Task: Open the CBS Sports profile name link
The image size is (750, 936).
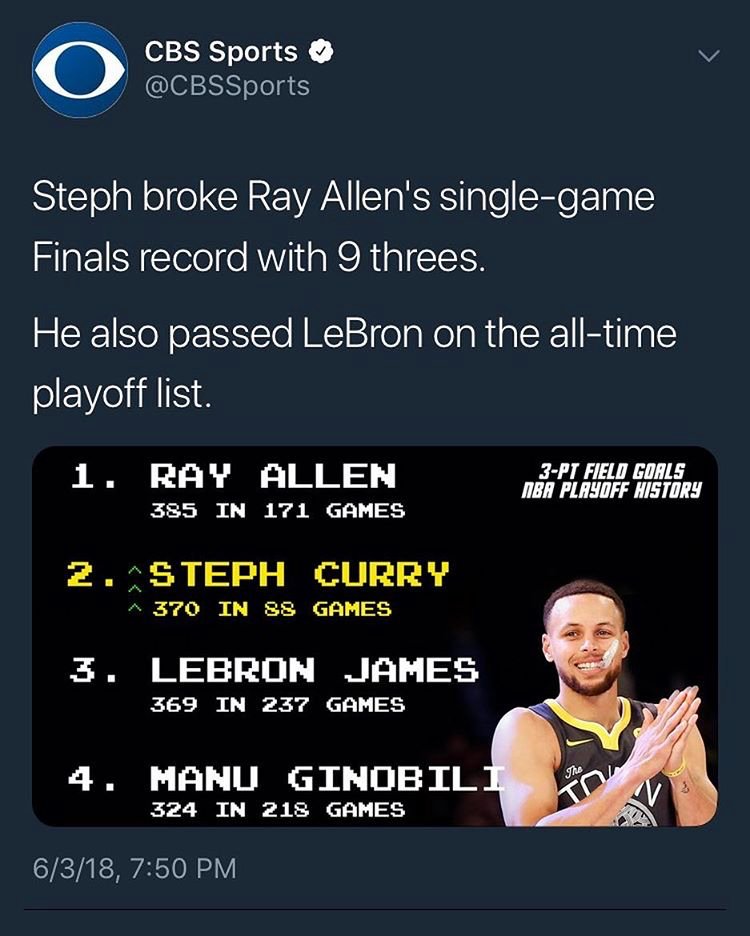Action: coord(221,51)
